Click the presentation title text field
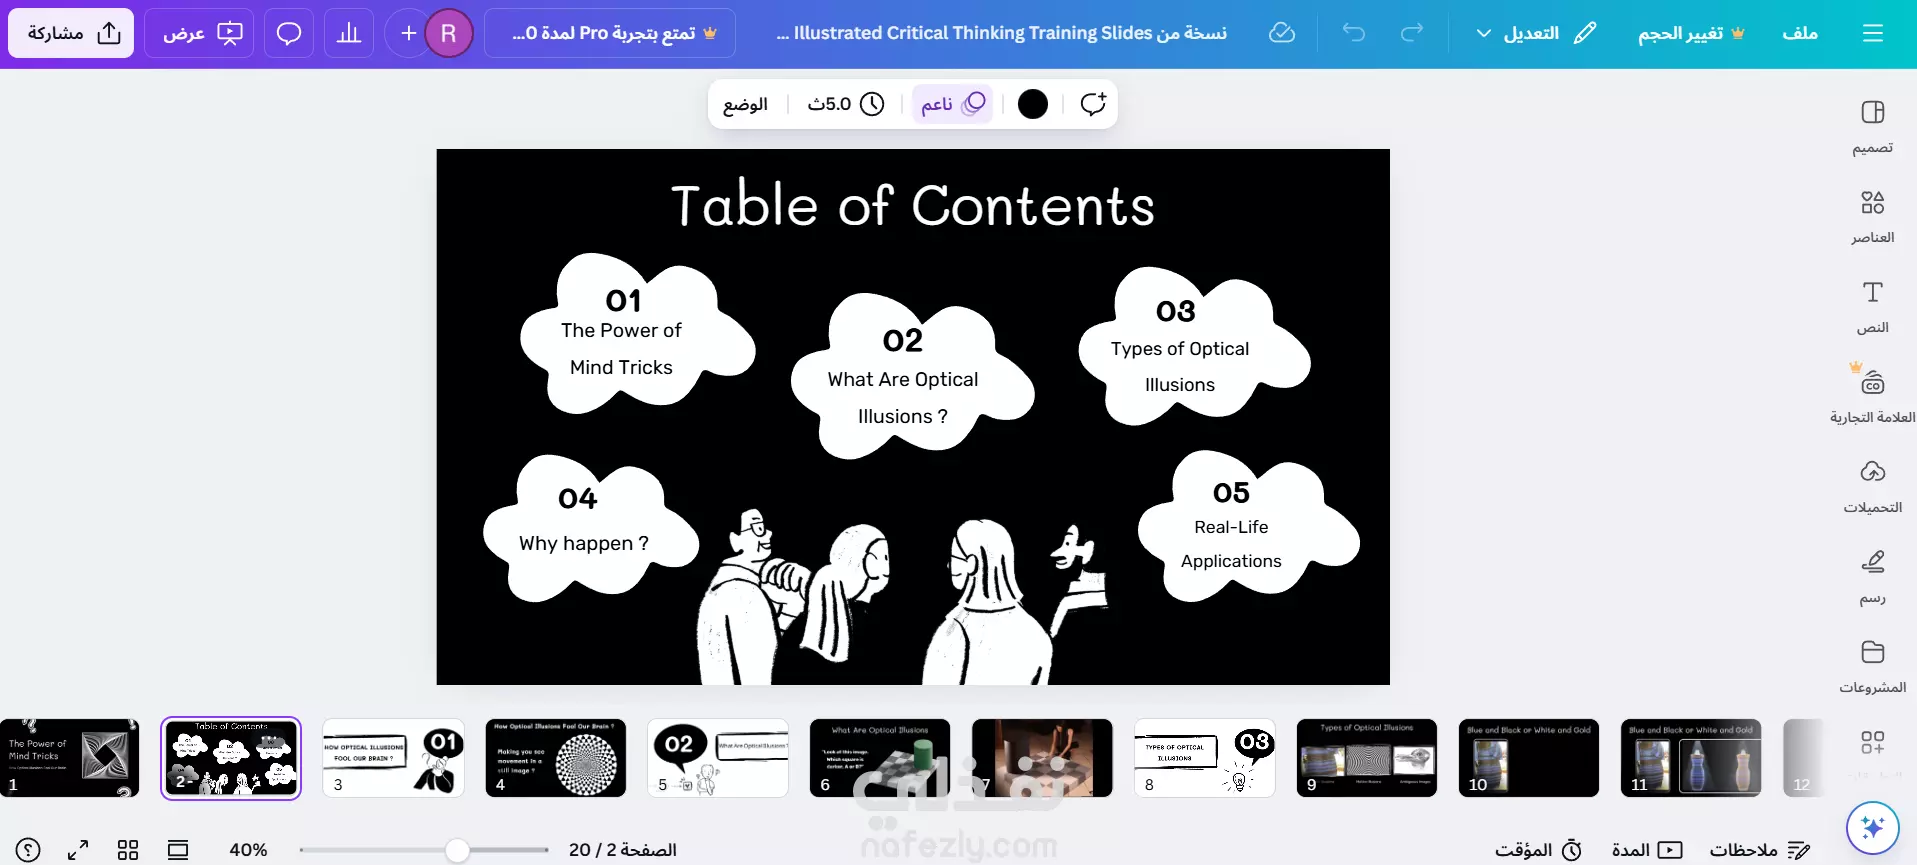Image resolution: width=1917 pixels, height=865 pixels. (x=1001, y=33)
